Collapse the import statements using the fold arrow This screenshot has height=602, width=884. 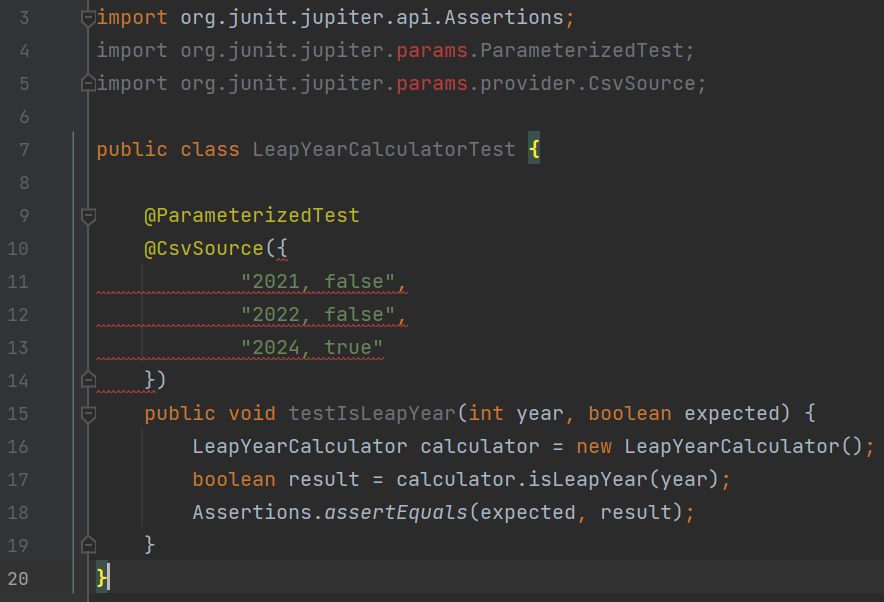click(87, 17)
